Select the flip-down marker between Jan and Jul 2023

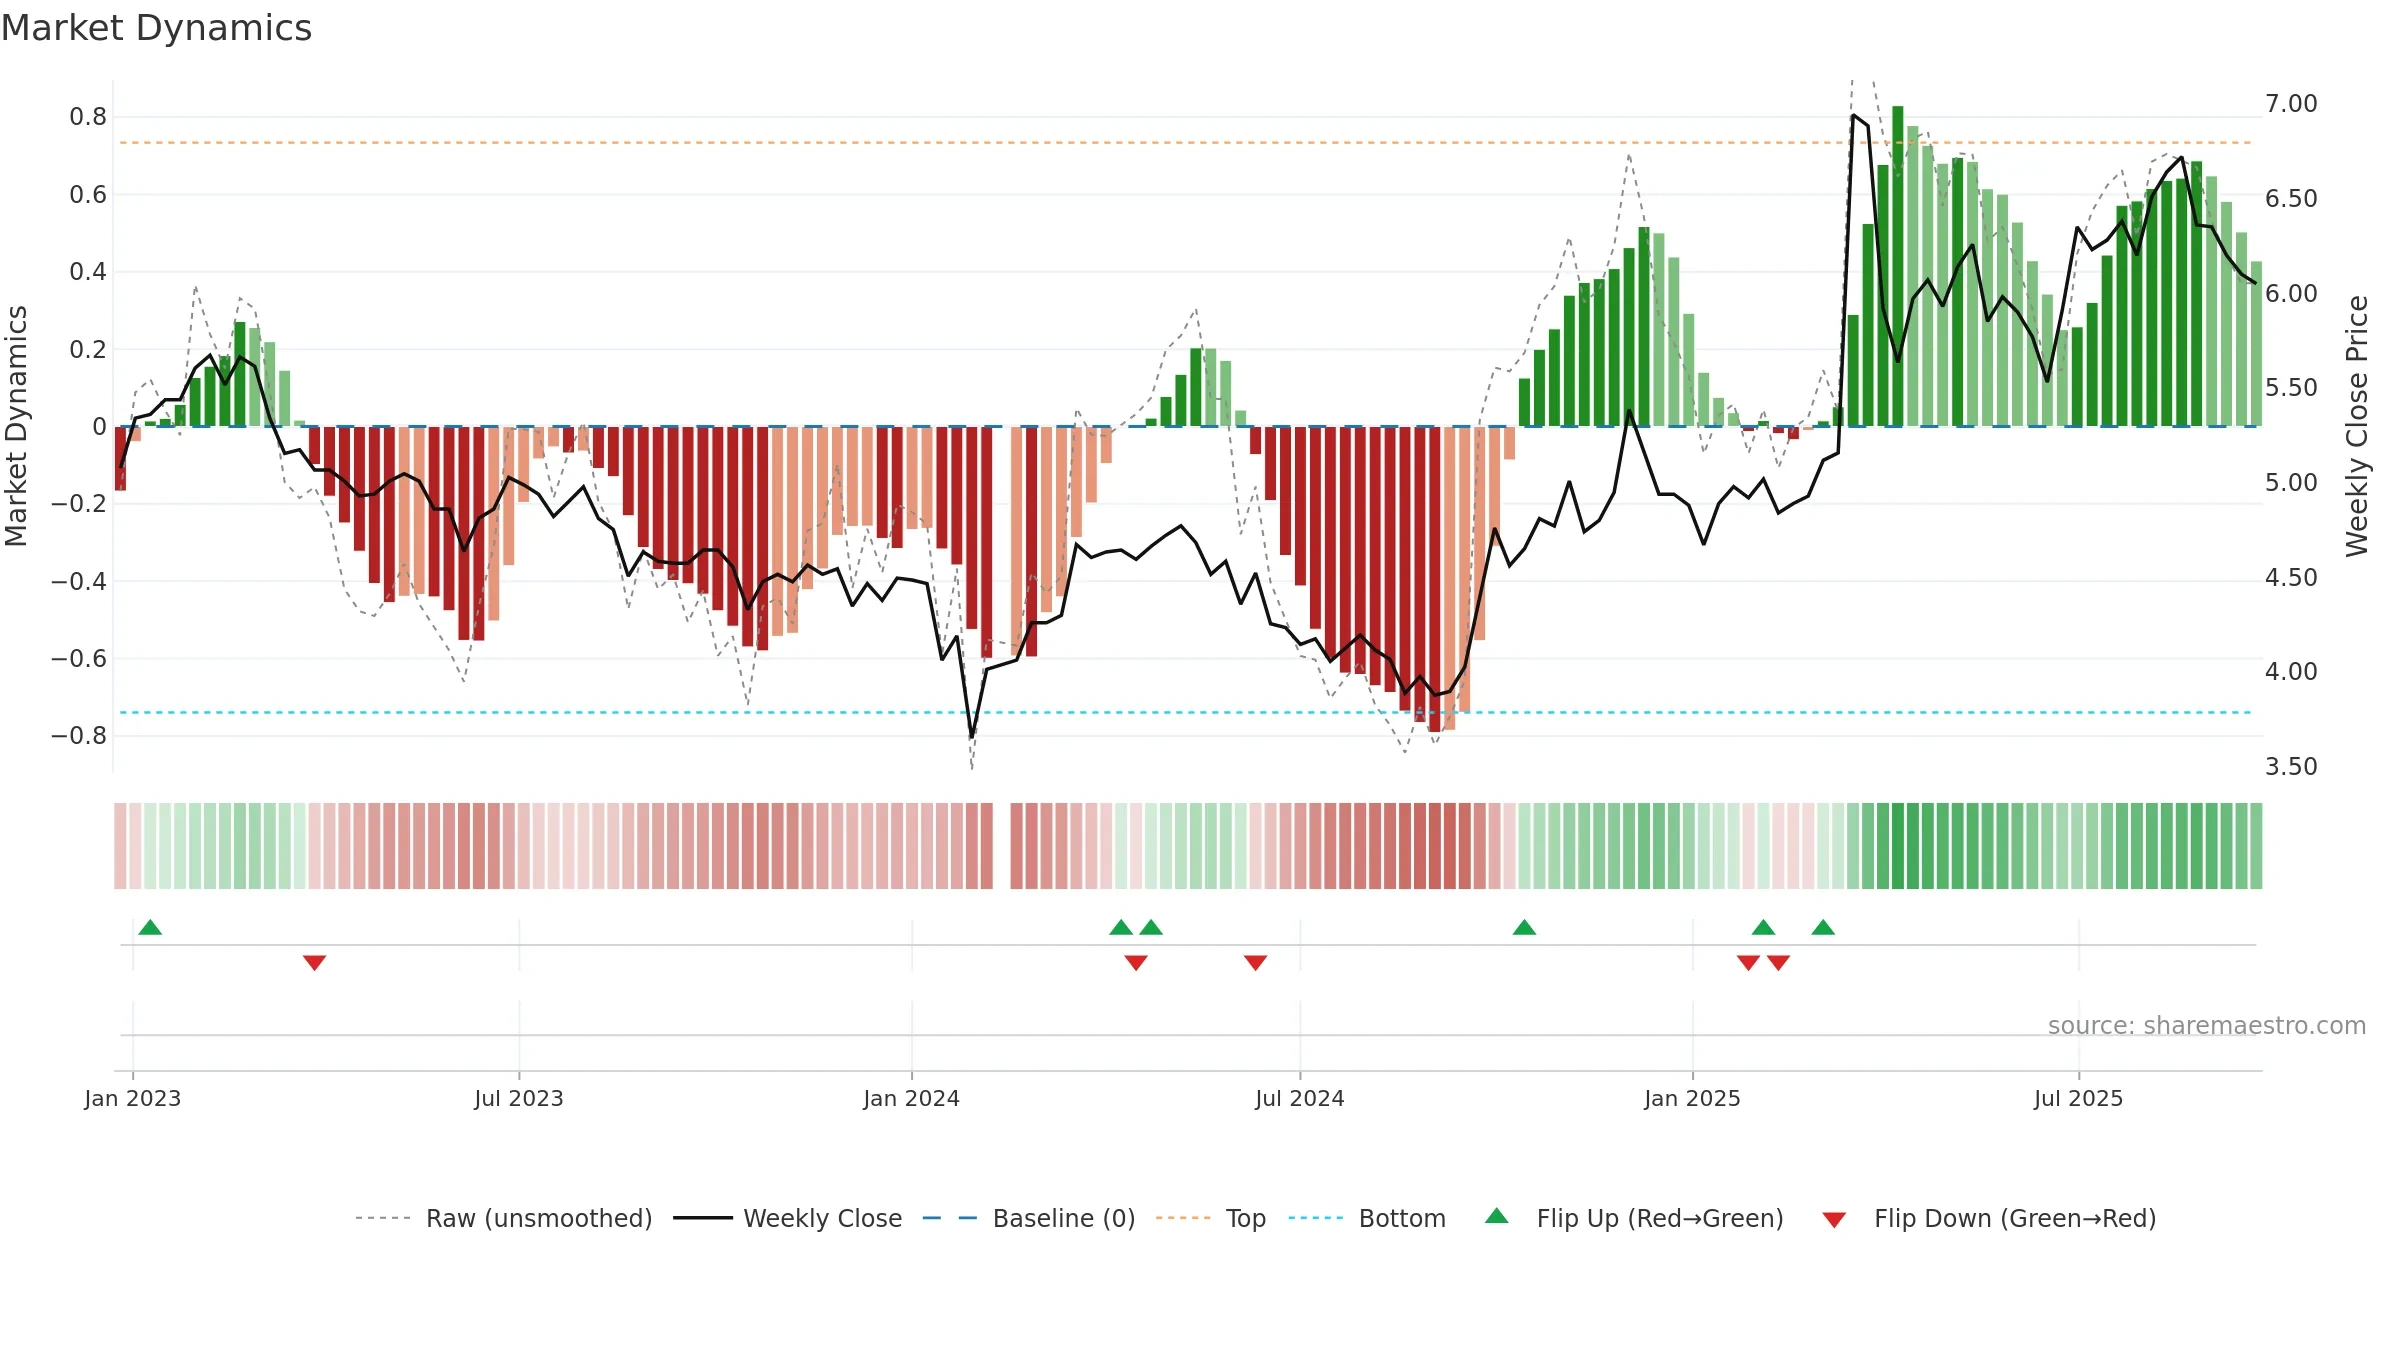[314, 962]
